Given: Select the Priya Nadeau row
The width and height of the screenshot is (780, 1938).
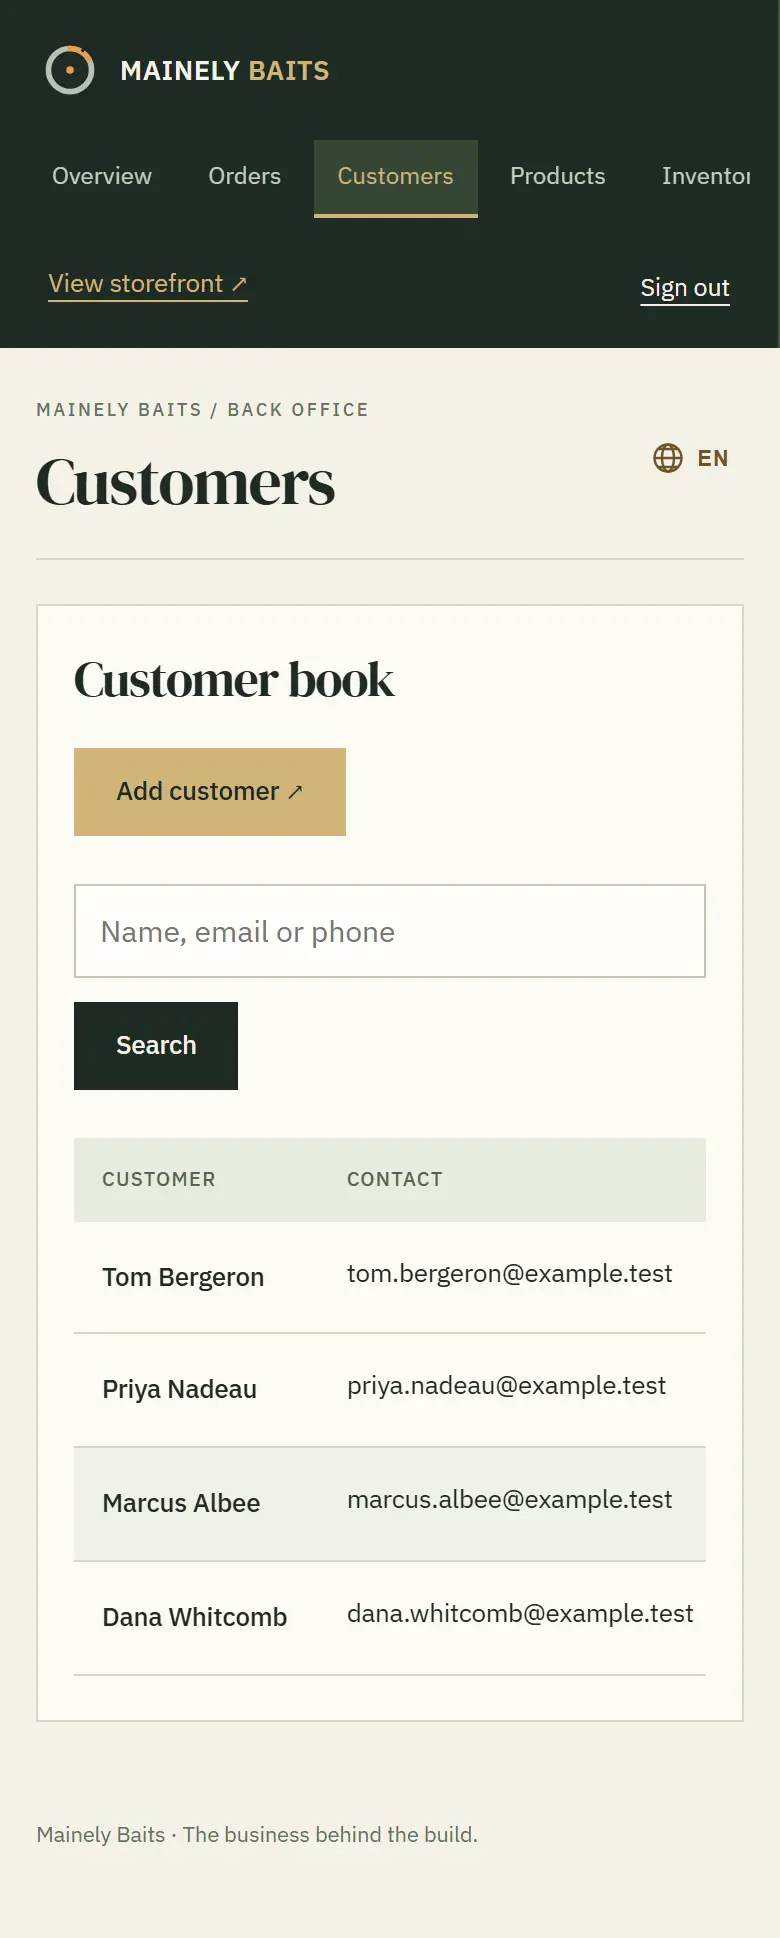Looking at the screenshot, I should (390, 1390).
